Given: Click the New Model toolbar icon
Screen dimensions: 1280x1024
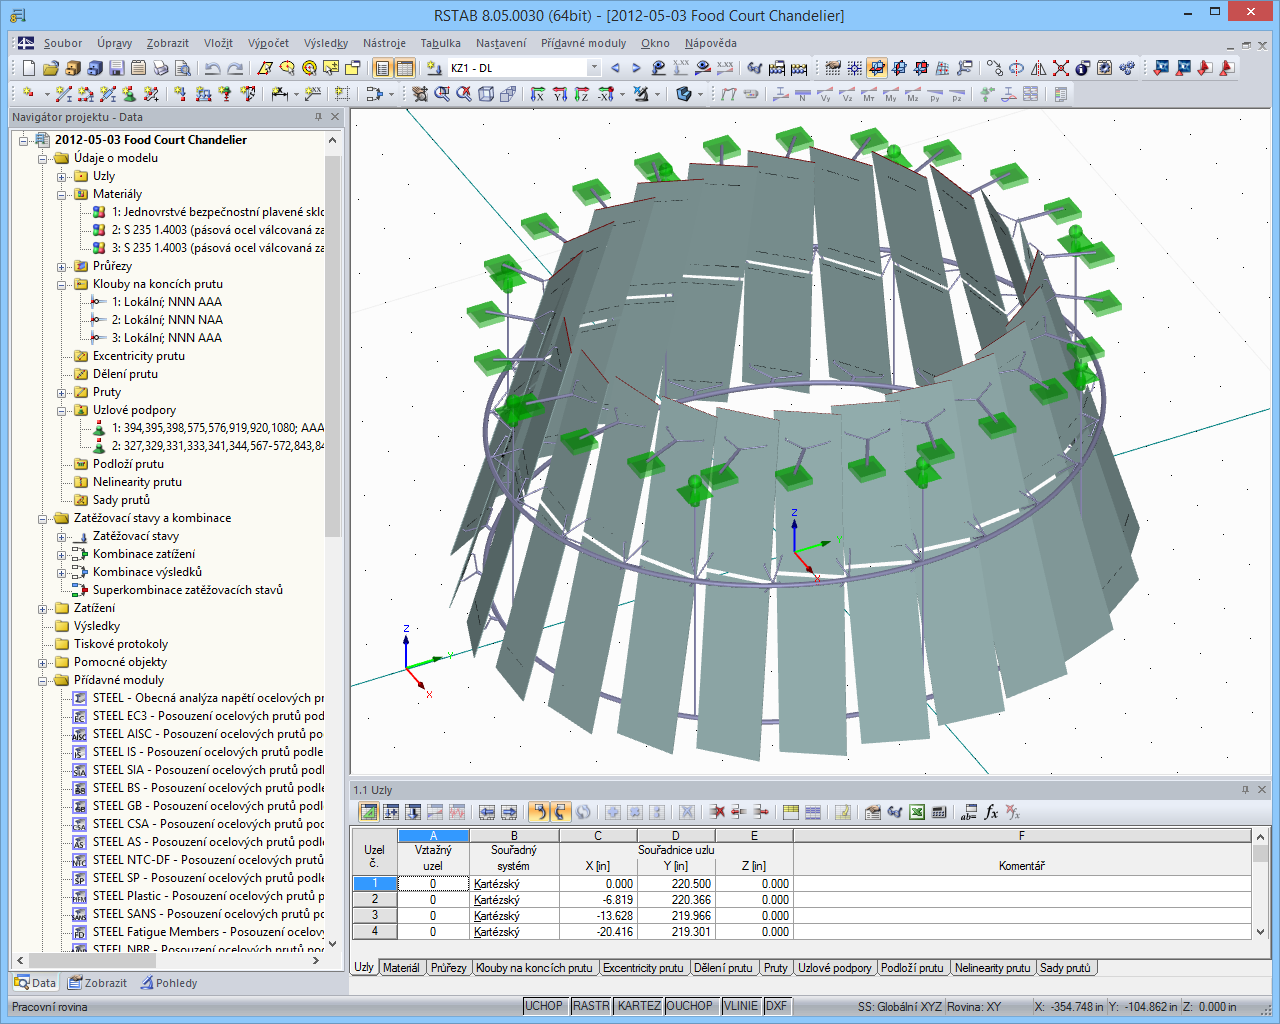Looking at the screenshot, I should 28,68.
